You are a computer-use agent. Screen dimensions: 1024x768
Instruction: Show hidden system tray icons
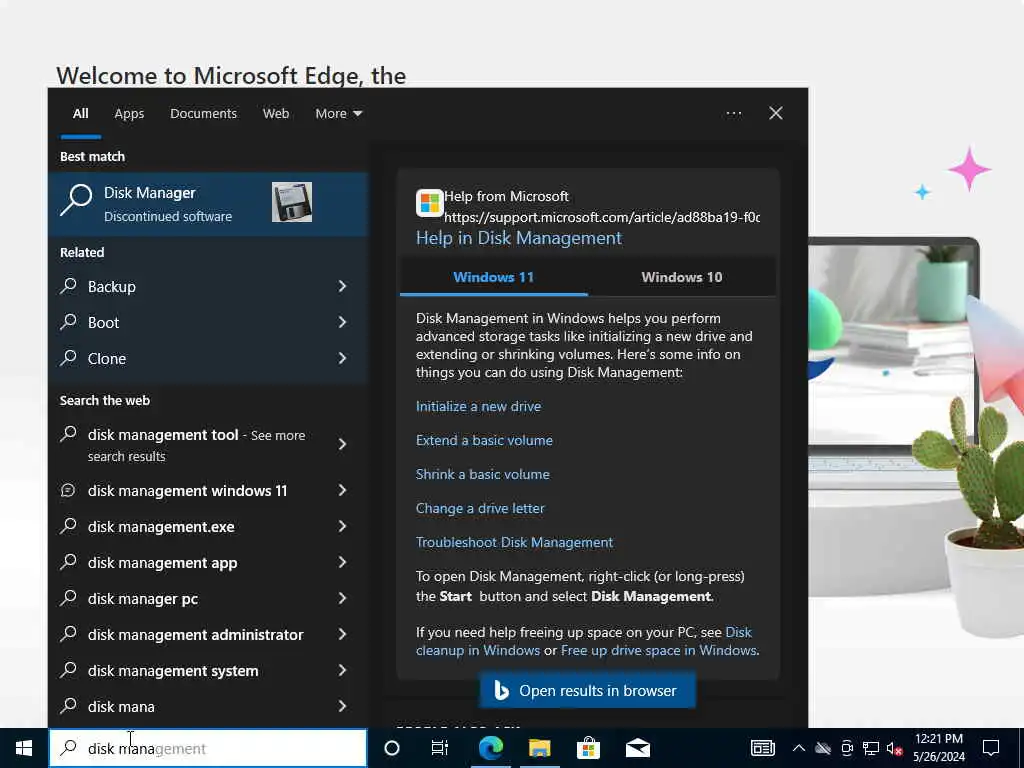(x=799, y=748)
